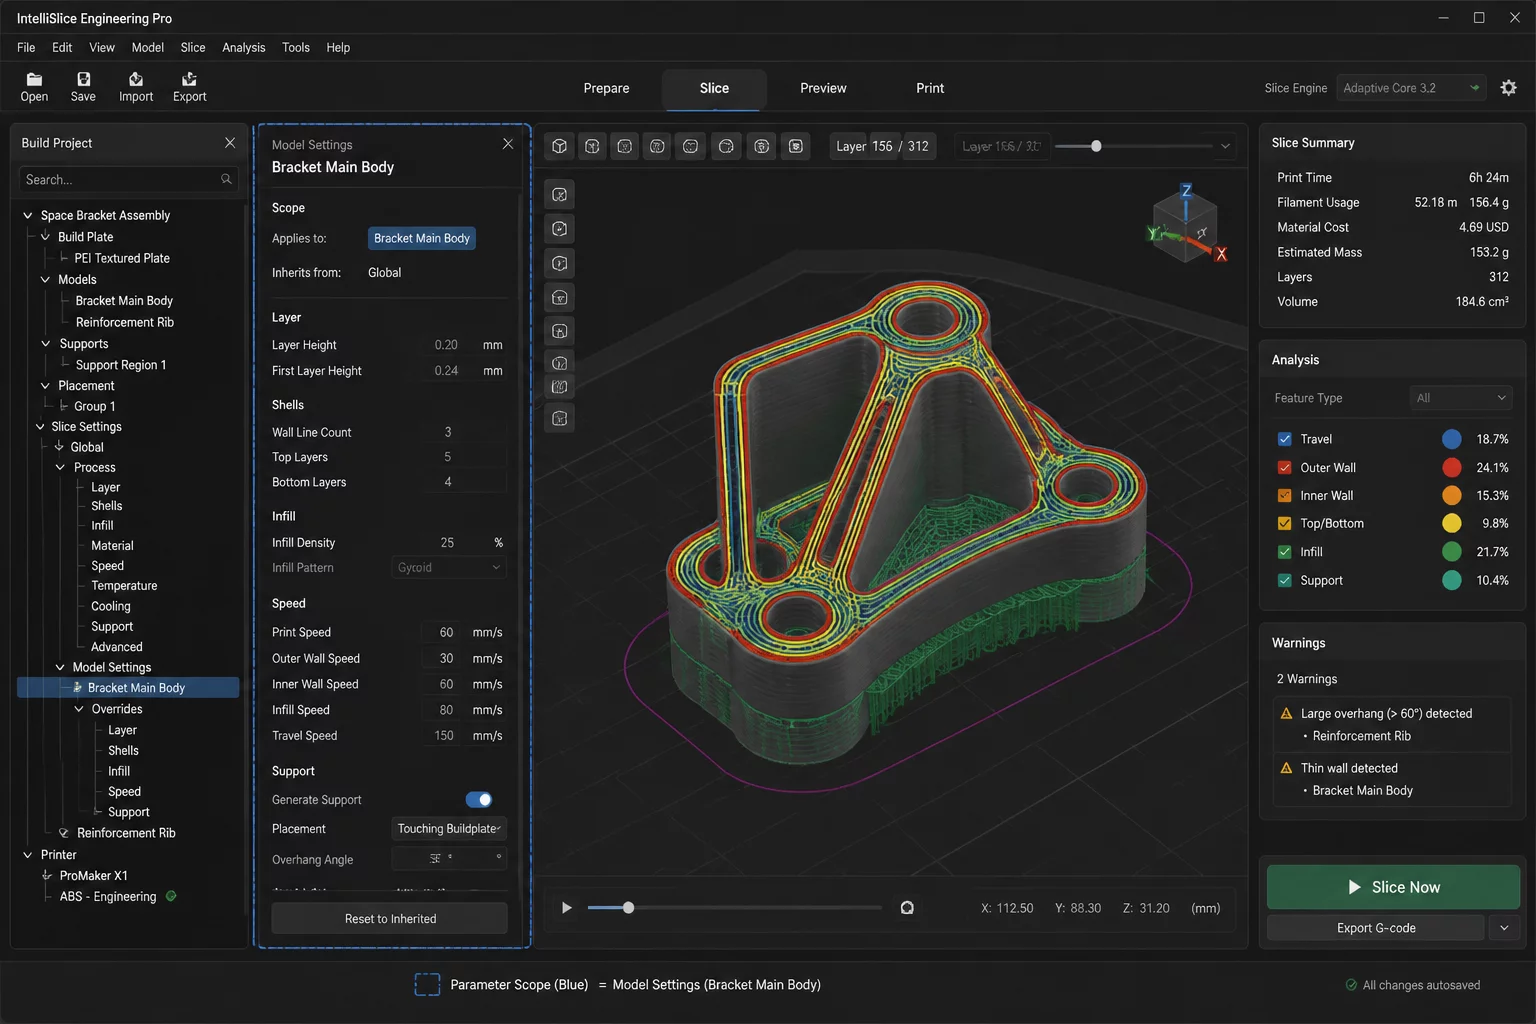
Task: Click the Thin wall warning triangle
Action: coord(1286,768)
